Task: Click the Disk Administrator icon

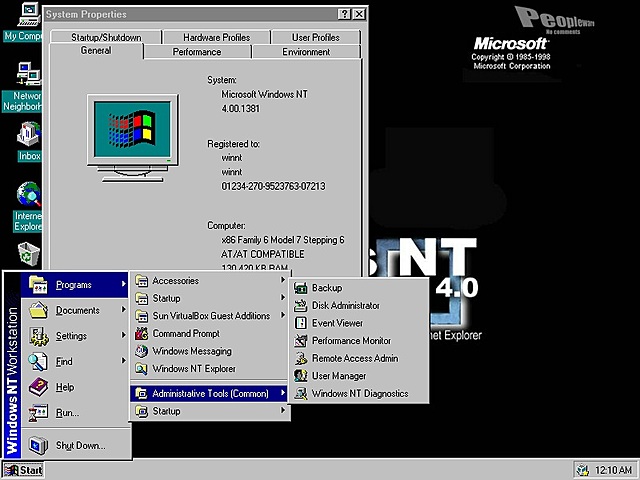Action: [300, 305]
